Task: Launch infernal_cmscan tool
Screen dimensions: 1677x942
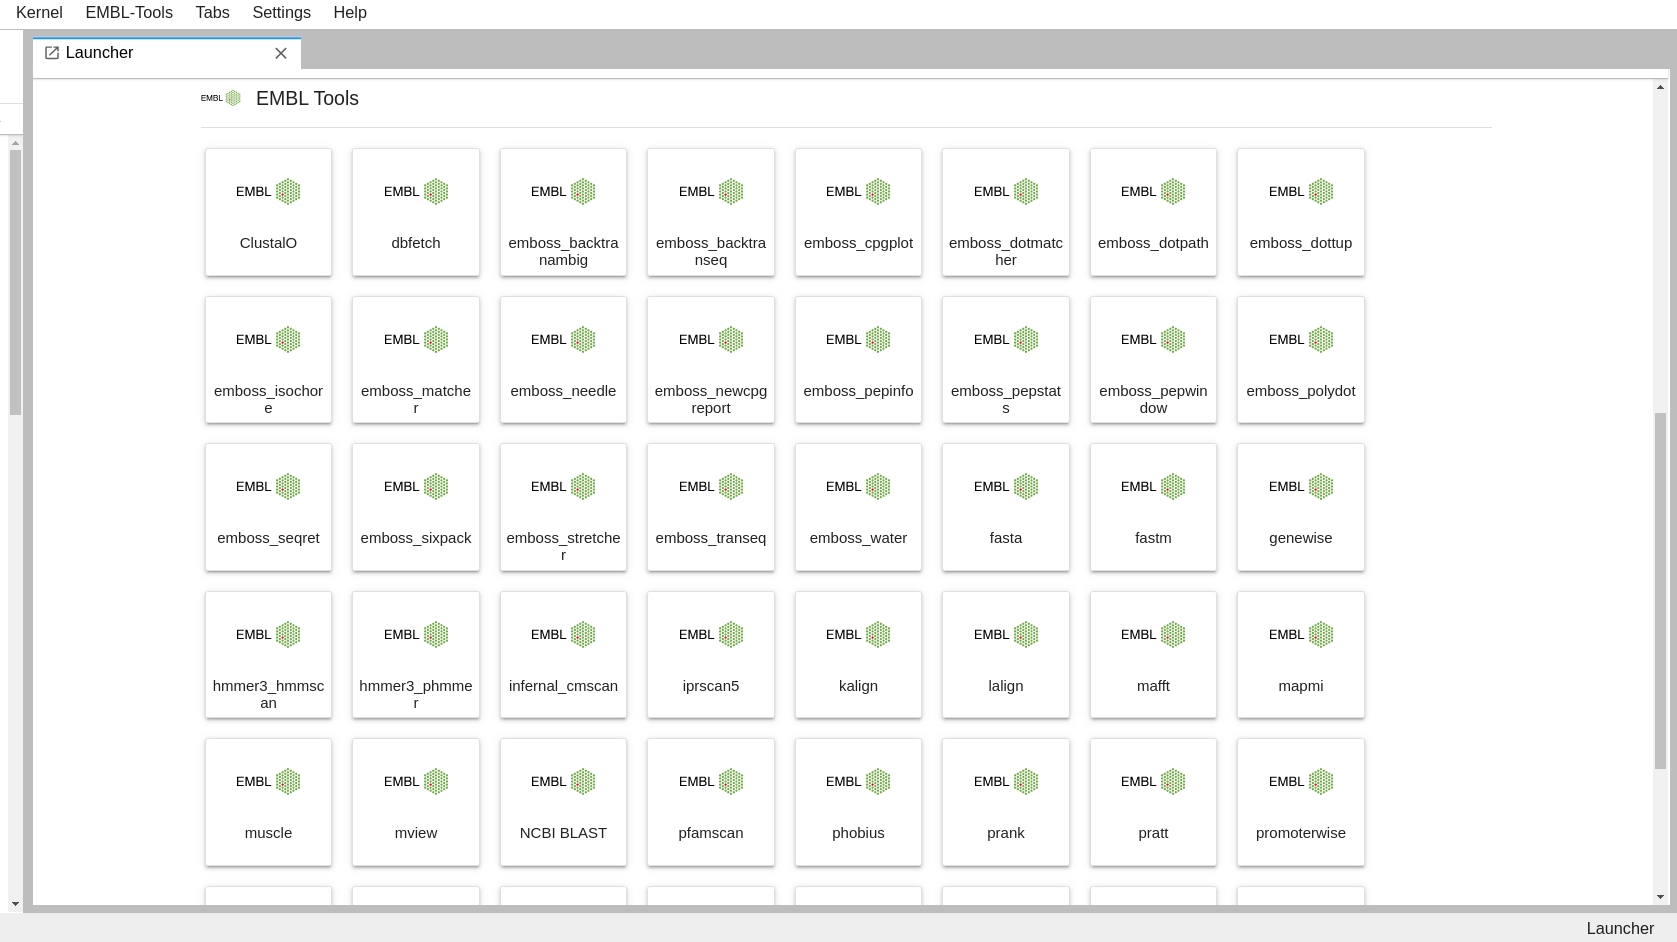Action: pos(563,655)
